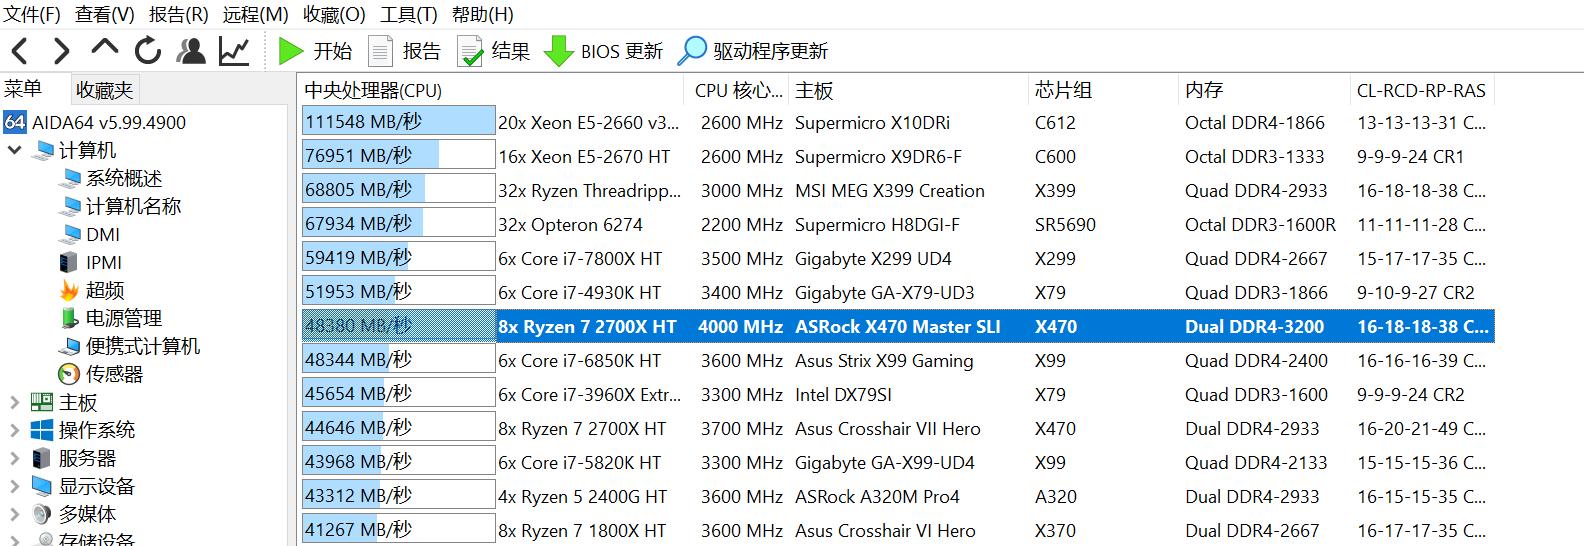Start the benchmark with 开始 button
The image size is (1584, 546).
tap(315, 51)
